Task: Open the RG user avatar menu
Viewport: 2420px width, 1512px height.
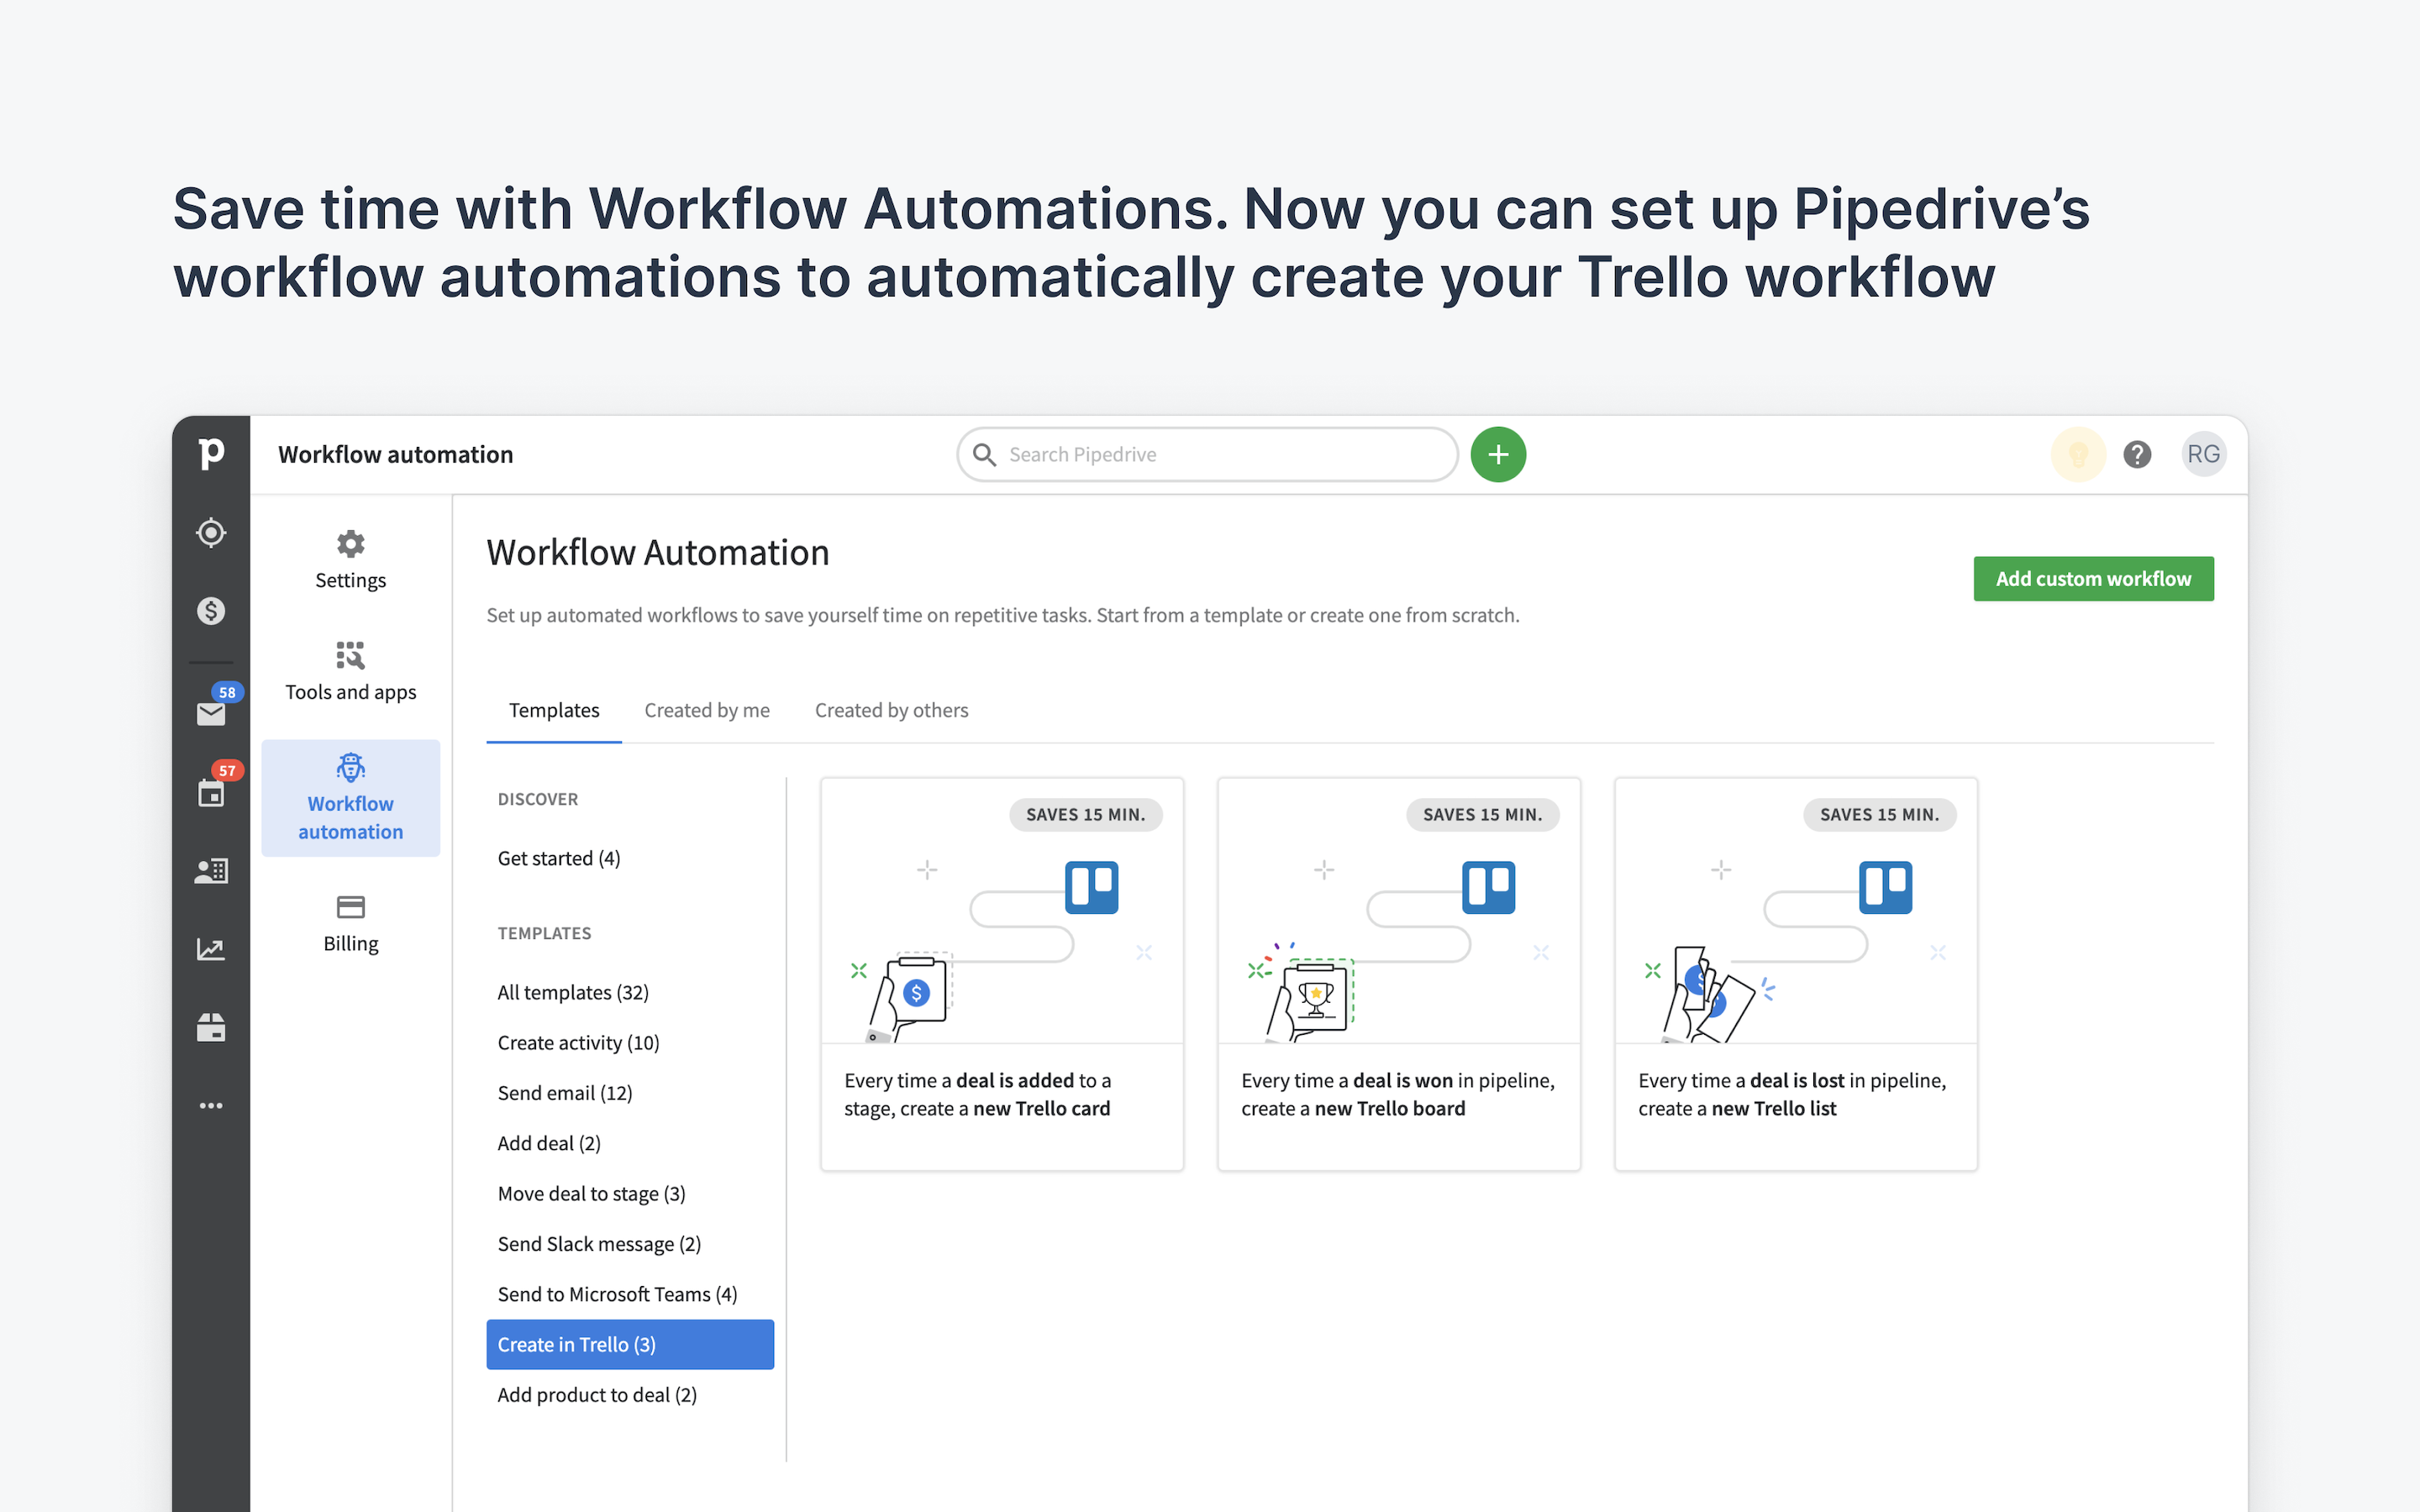Action: click(x=2202, y=455)
